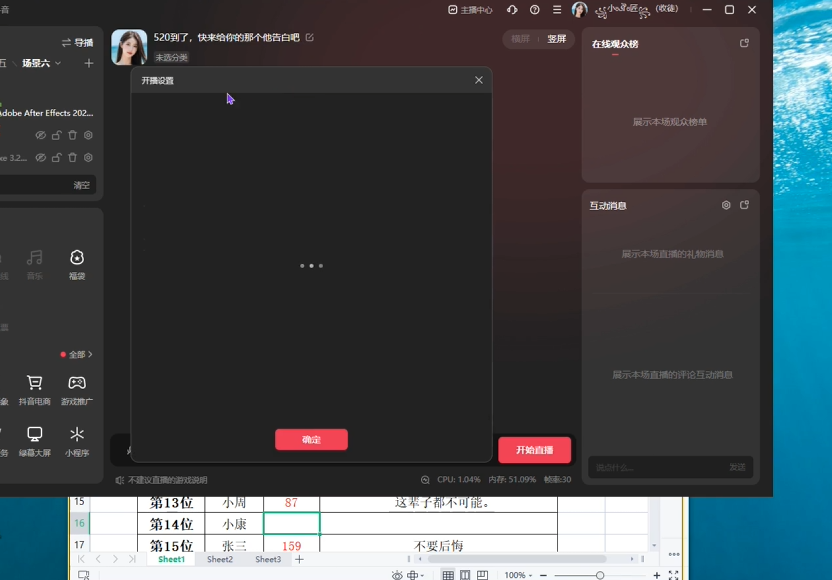Open the 绿幕大屏 green screen tool
This screenshot has width=832, height=580.
35,440
